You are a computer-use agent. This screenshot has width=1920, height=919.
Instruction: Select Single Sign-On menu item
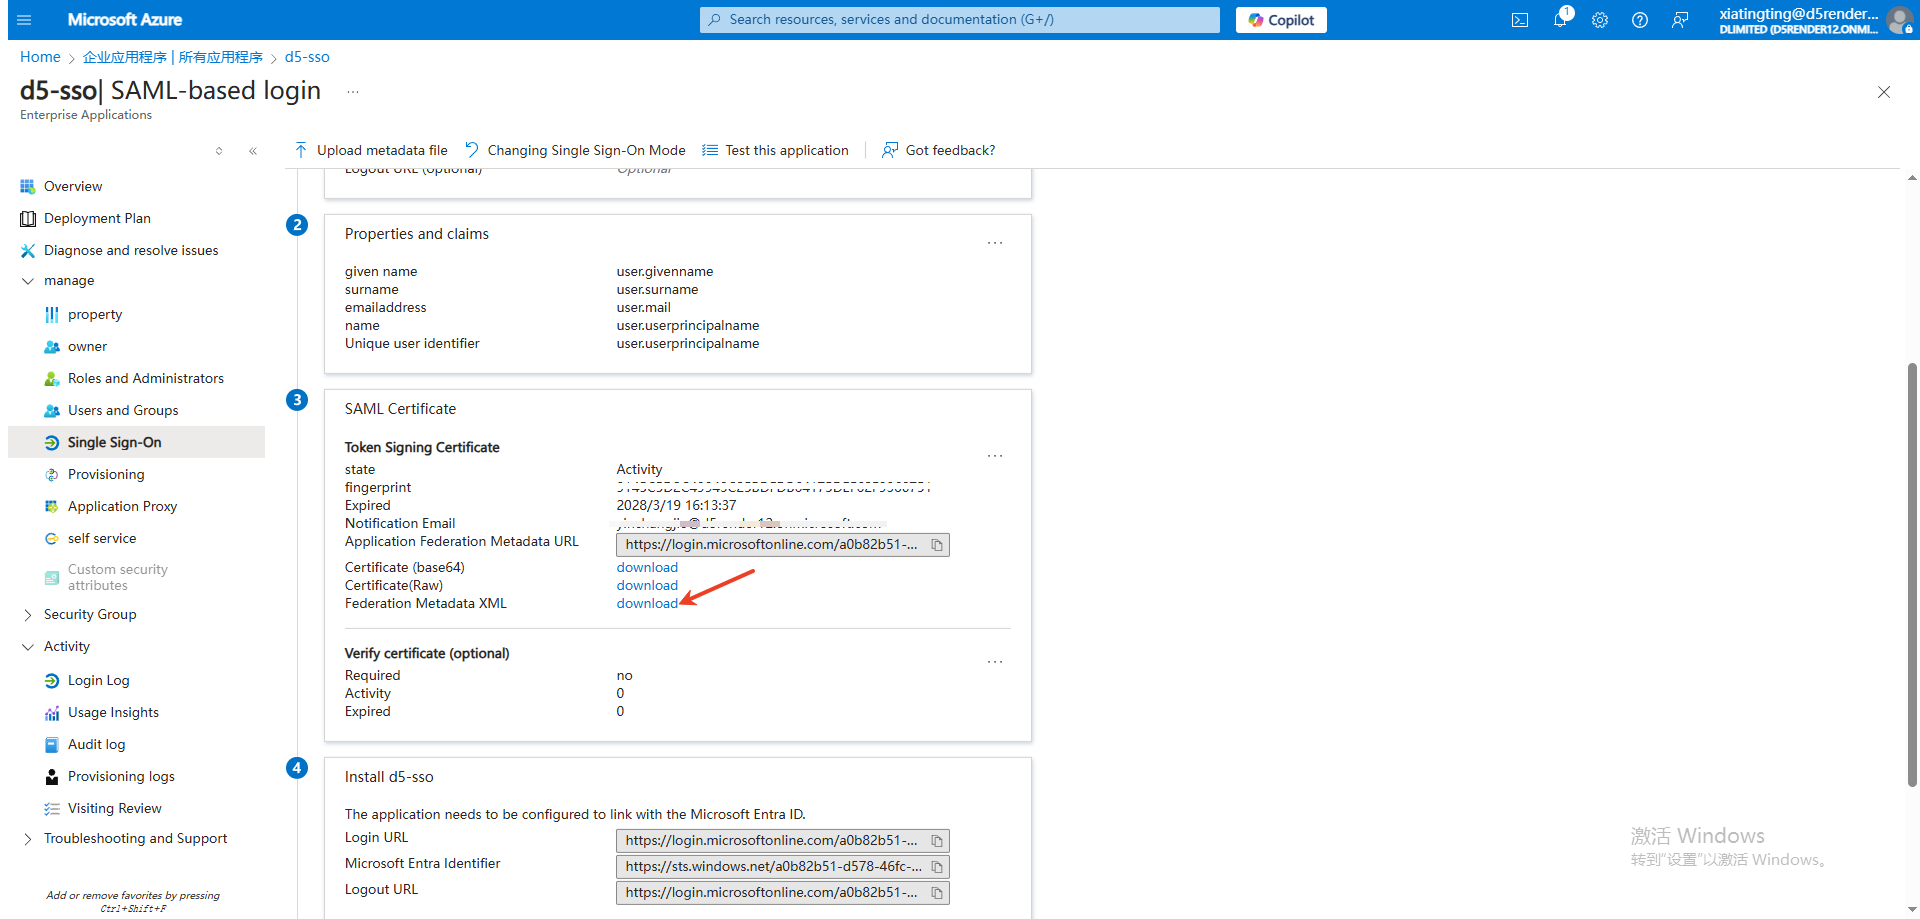136,442
